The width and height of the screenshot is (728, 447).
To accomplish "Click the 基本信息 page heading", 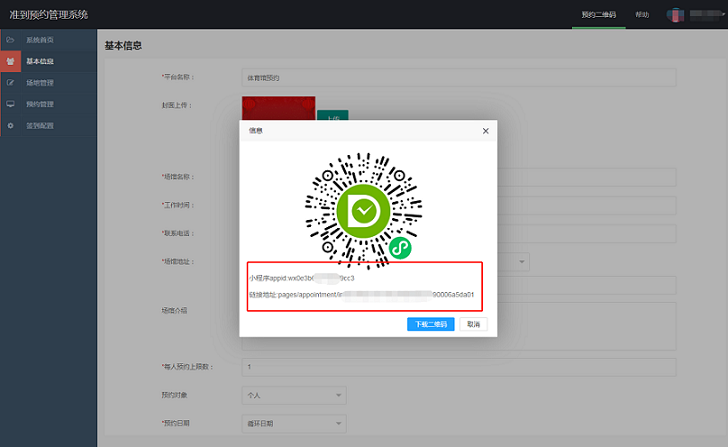I will 123,45.
